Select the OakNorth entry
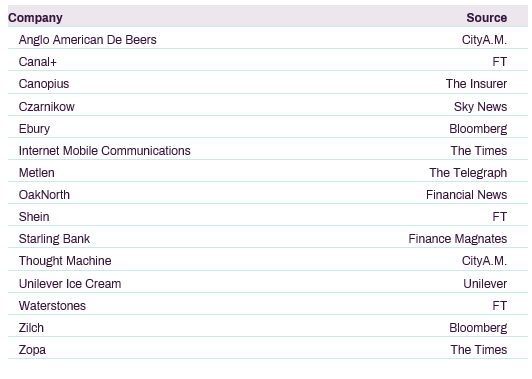This screenshot has width=532, height=379. pyautogui.click(x=44, y=195)
